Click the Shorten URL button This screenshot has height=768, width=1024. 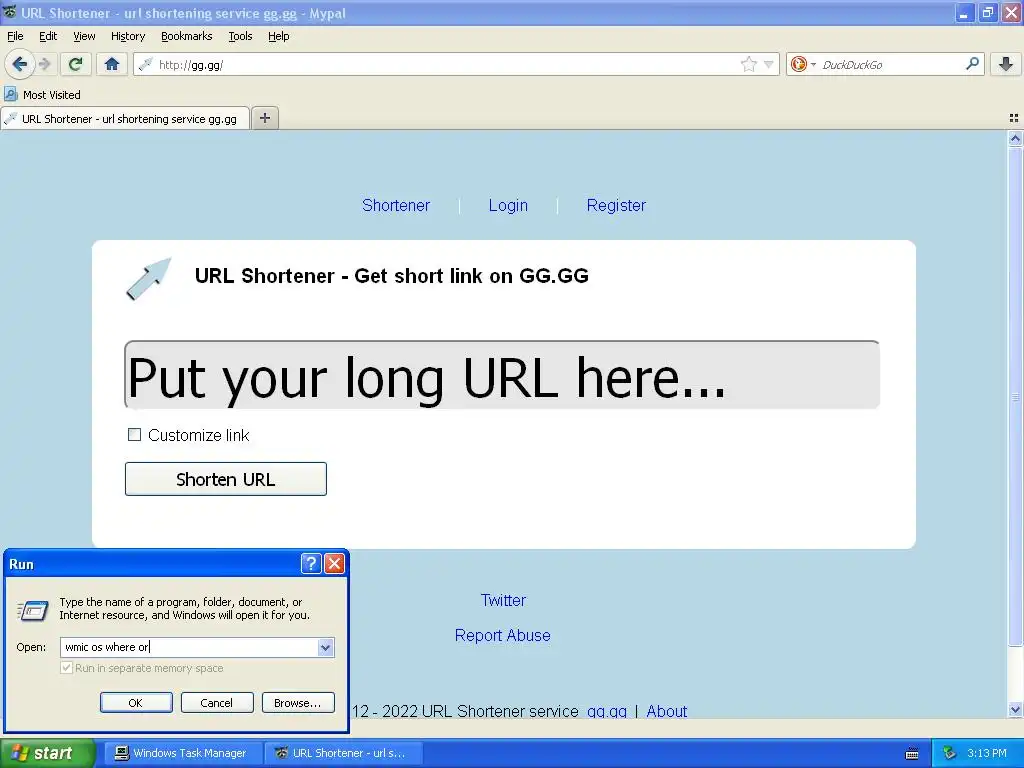pyautogui.click(x=226, y=479)
